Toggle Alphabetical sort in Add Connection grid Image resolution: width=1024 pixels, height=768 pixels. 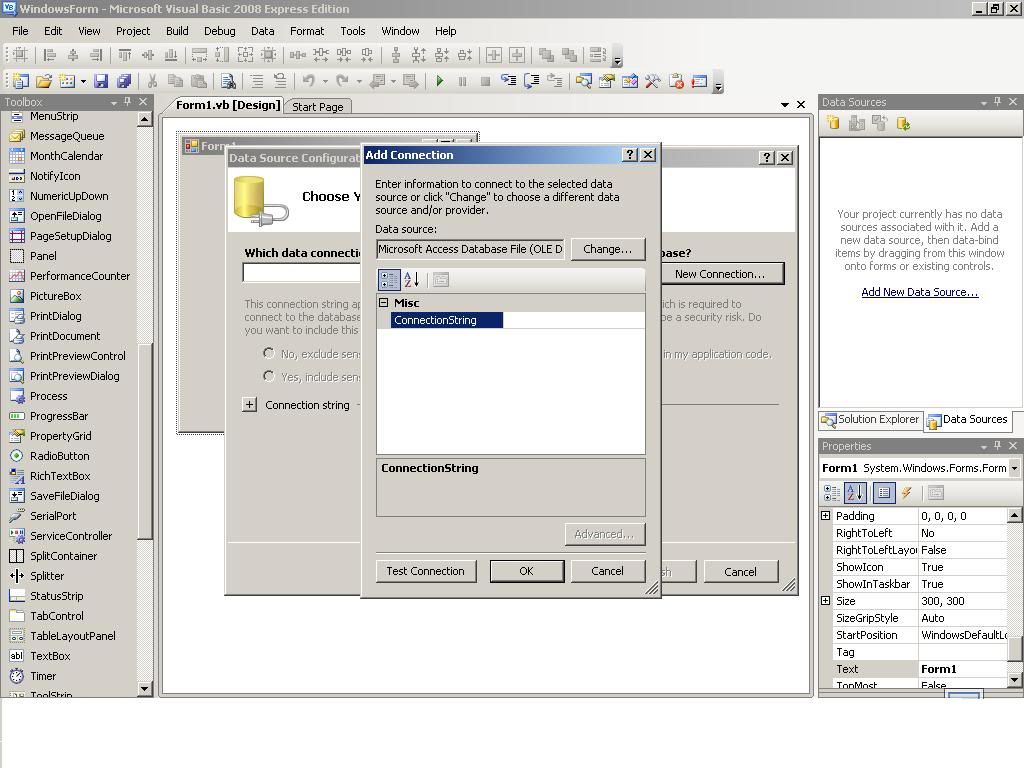click(411, 280)
